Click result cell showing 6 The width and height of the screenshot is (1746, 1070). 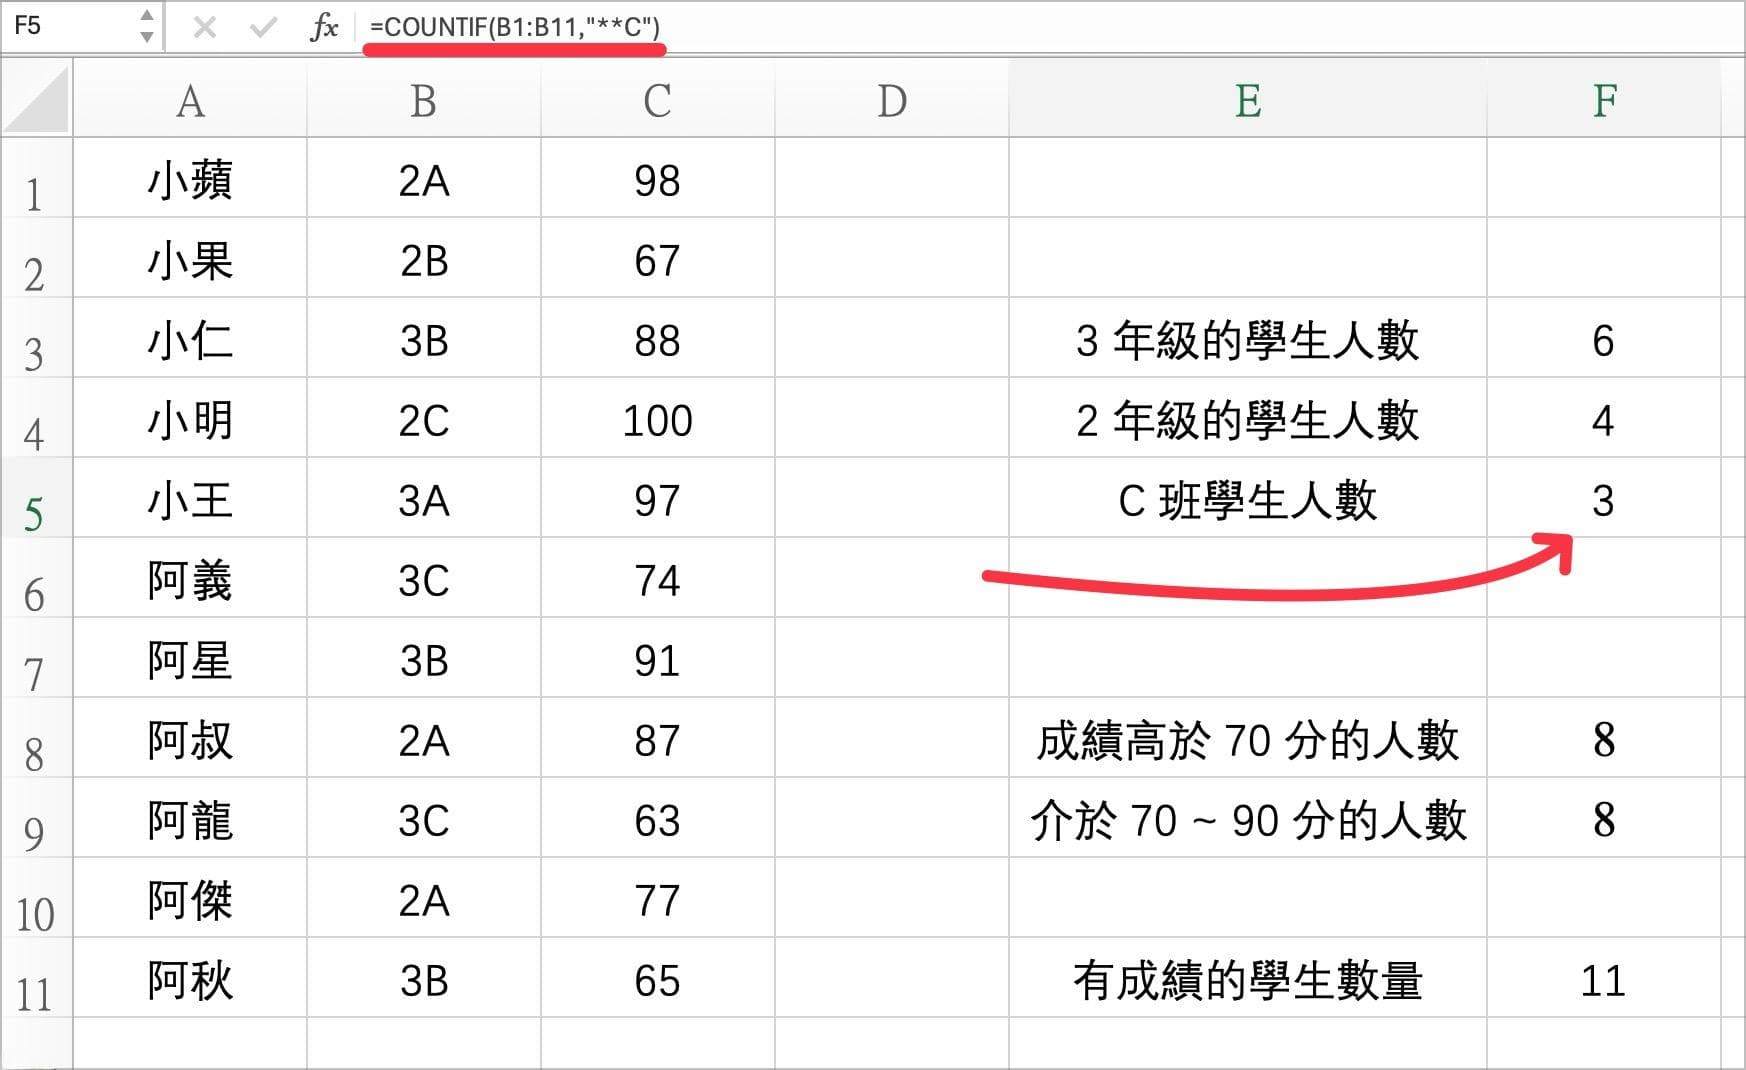click(1604, 338)
